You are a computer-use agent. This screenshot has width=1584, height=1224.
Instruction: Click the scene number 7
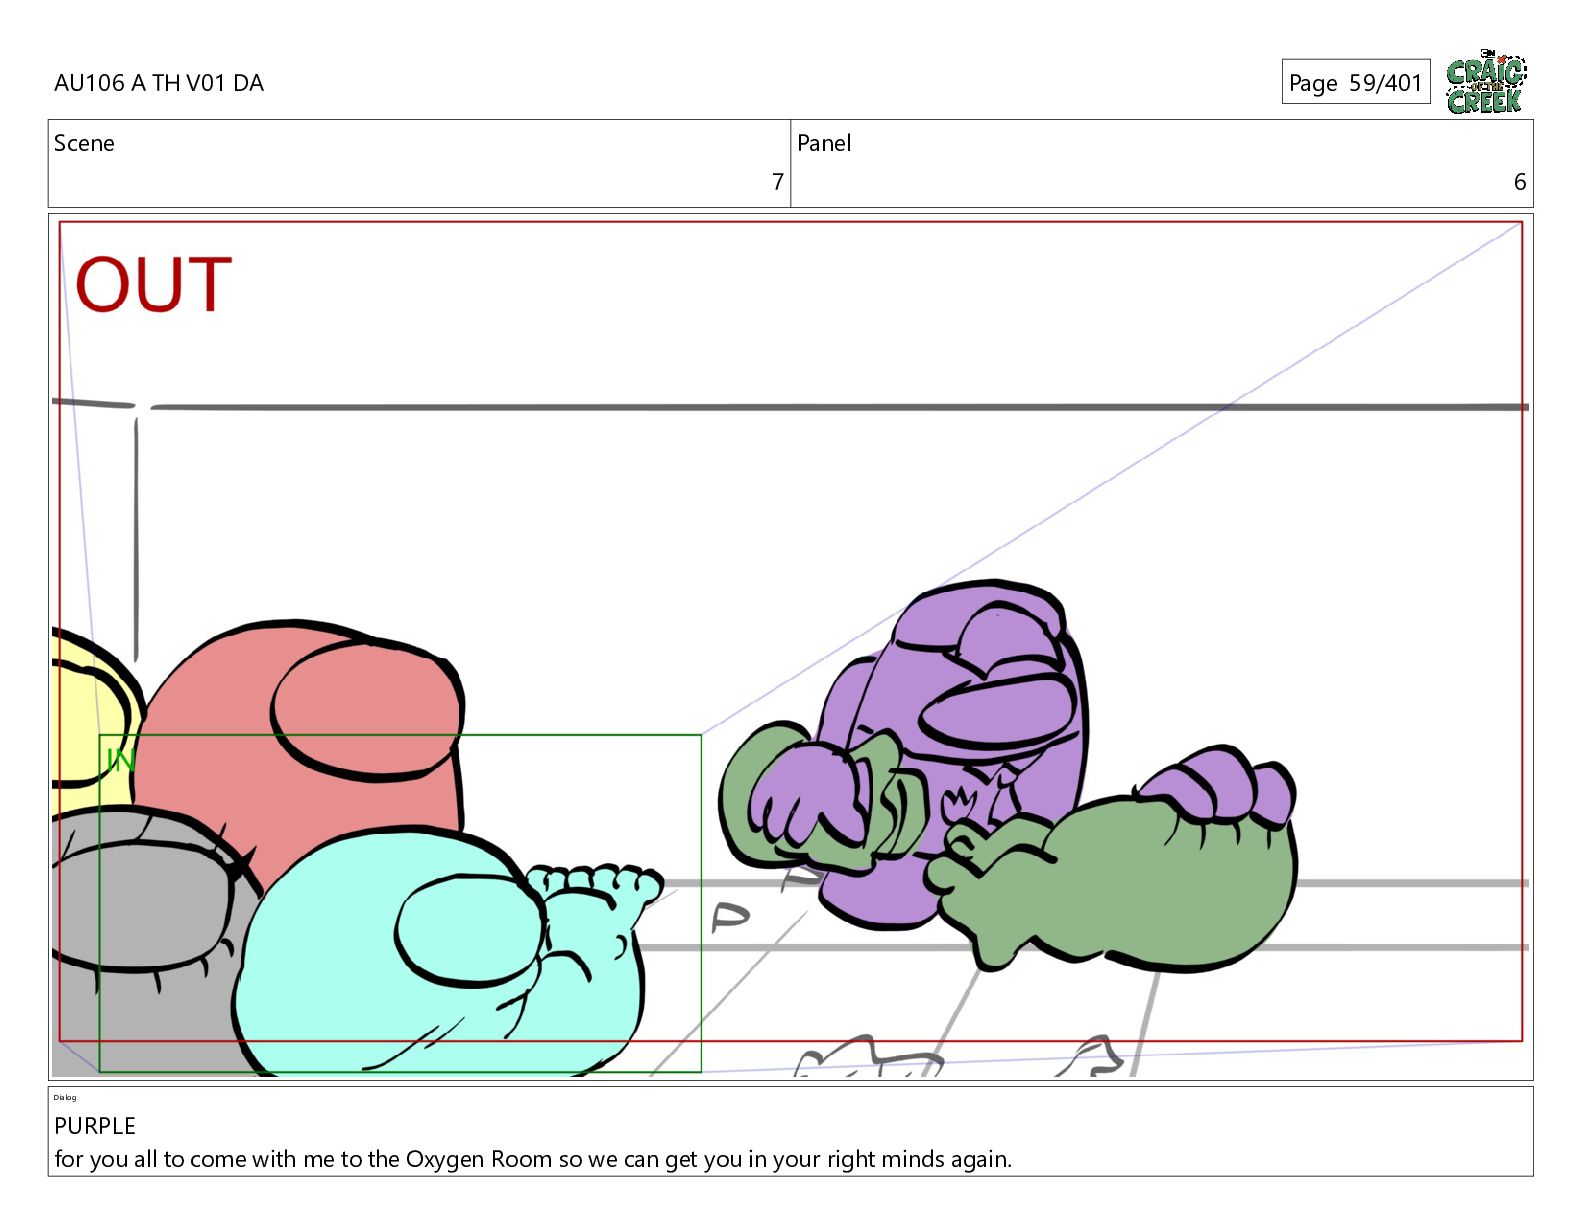(777, 182)
